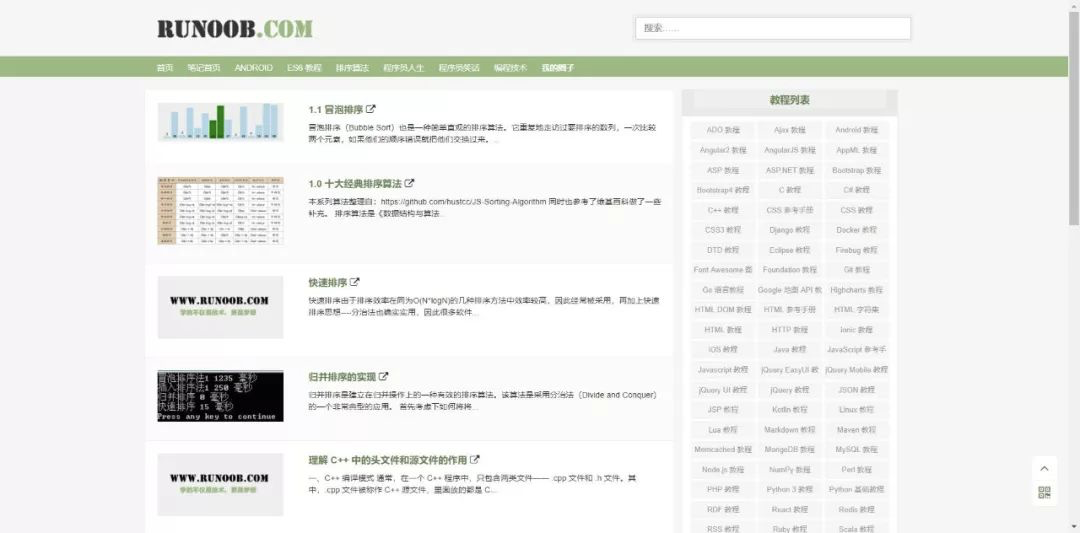Select ES6 教程 in the navigation bar
Viewport: 1080px width, 533px height.
coord(304,67)
